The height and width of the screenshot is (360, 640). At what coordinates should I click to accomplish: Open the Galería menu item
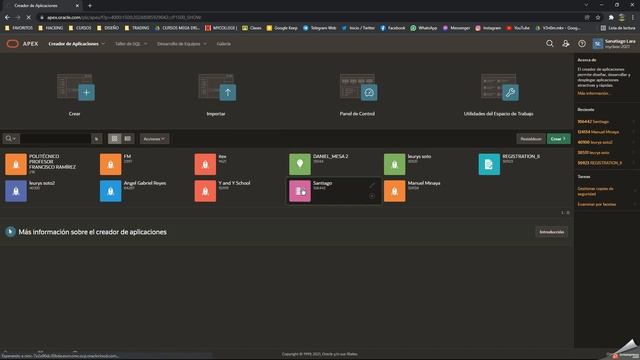224,44
